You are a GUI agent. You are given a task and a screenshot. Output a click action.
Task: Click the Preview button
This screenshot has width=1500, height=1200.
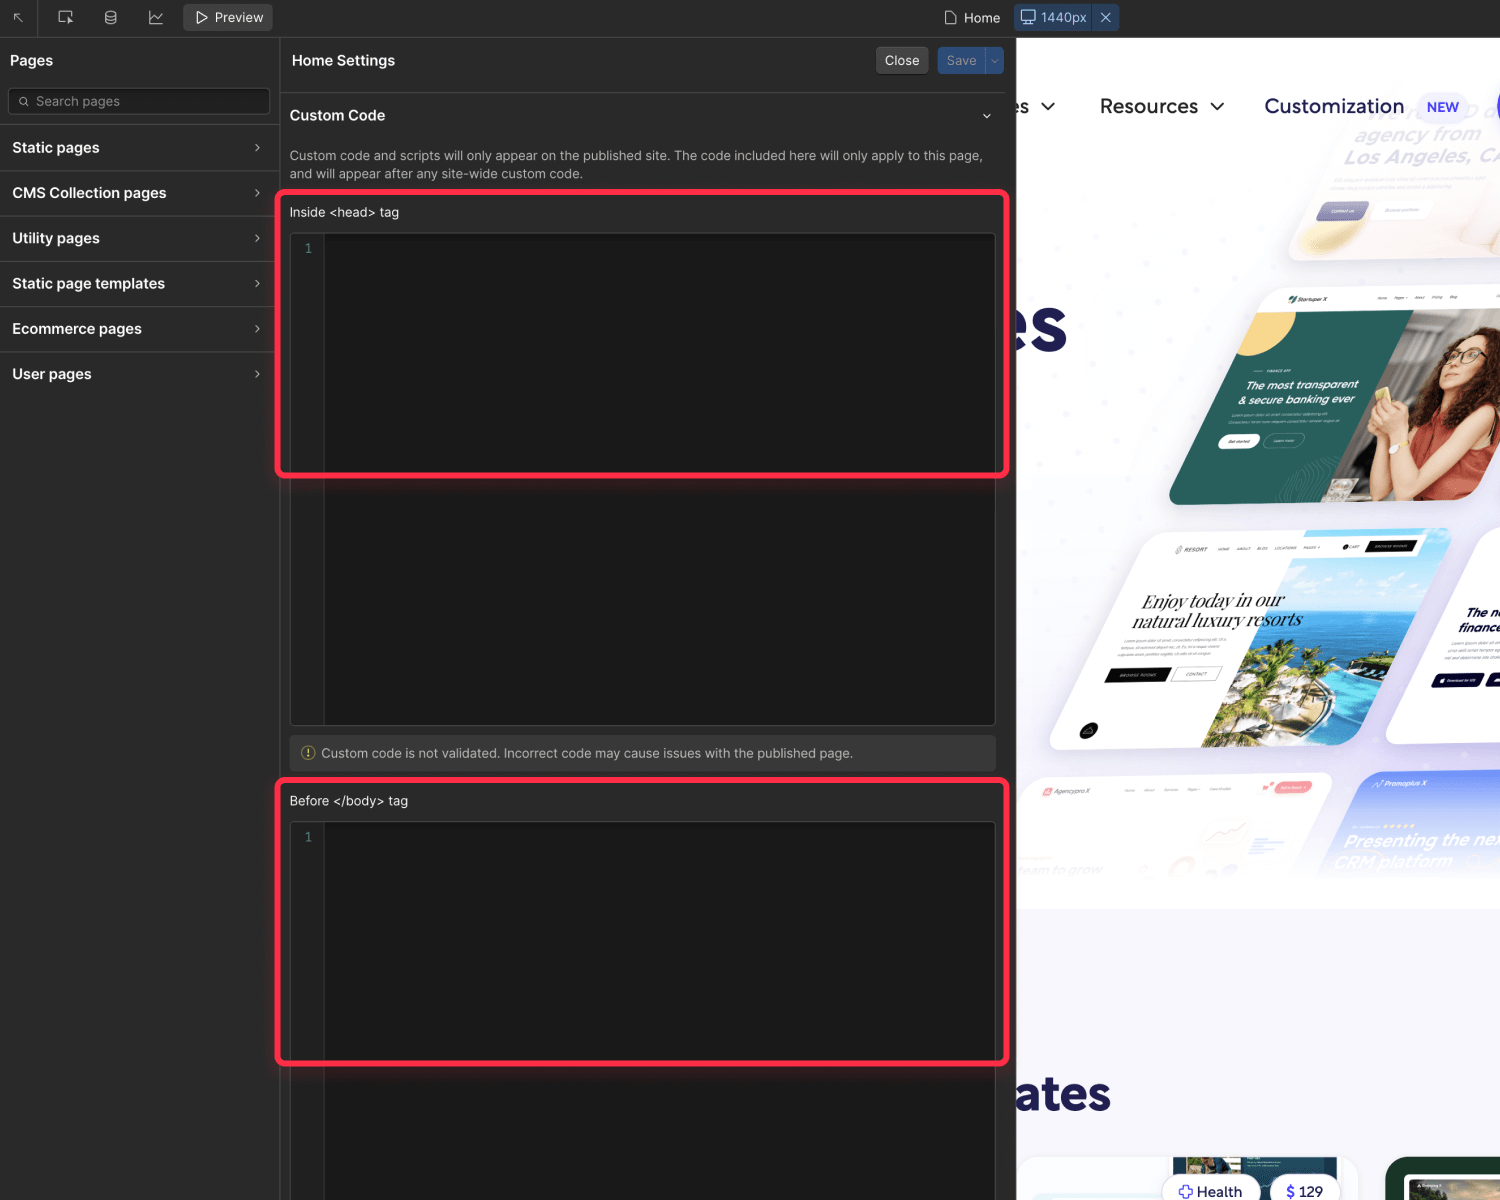point(228,18)
